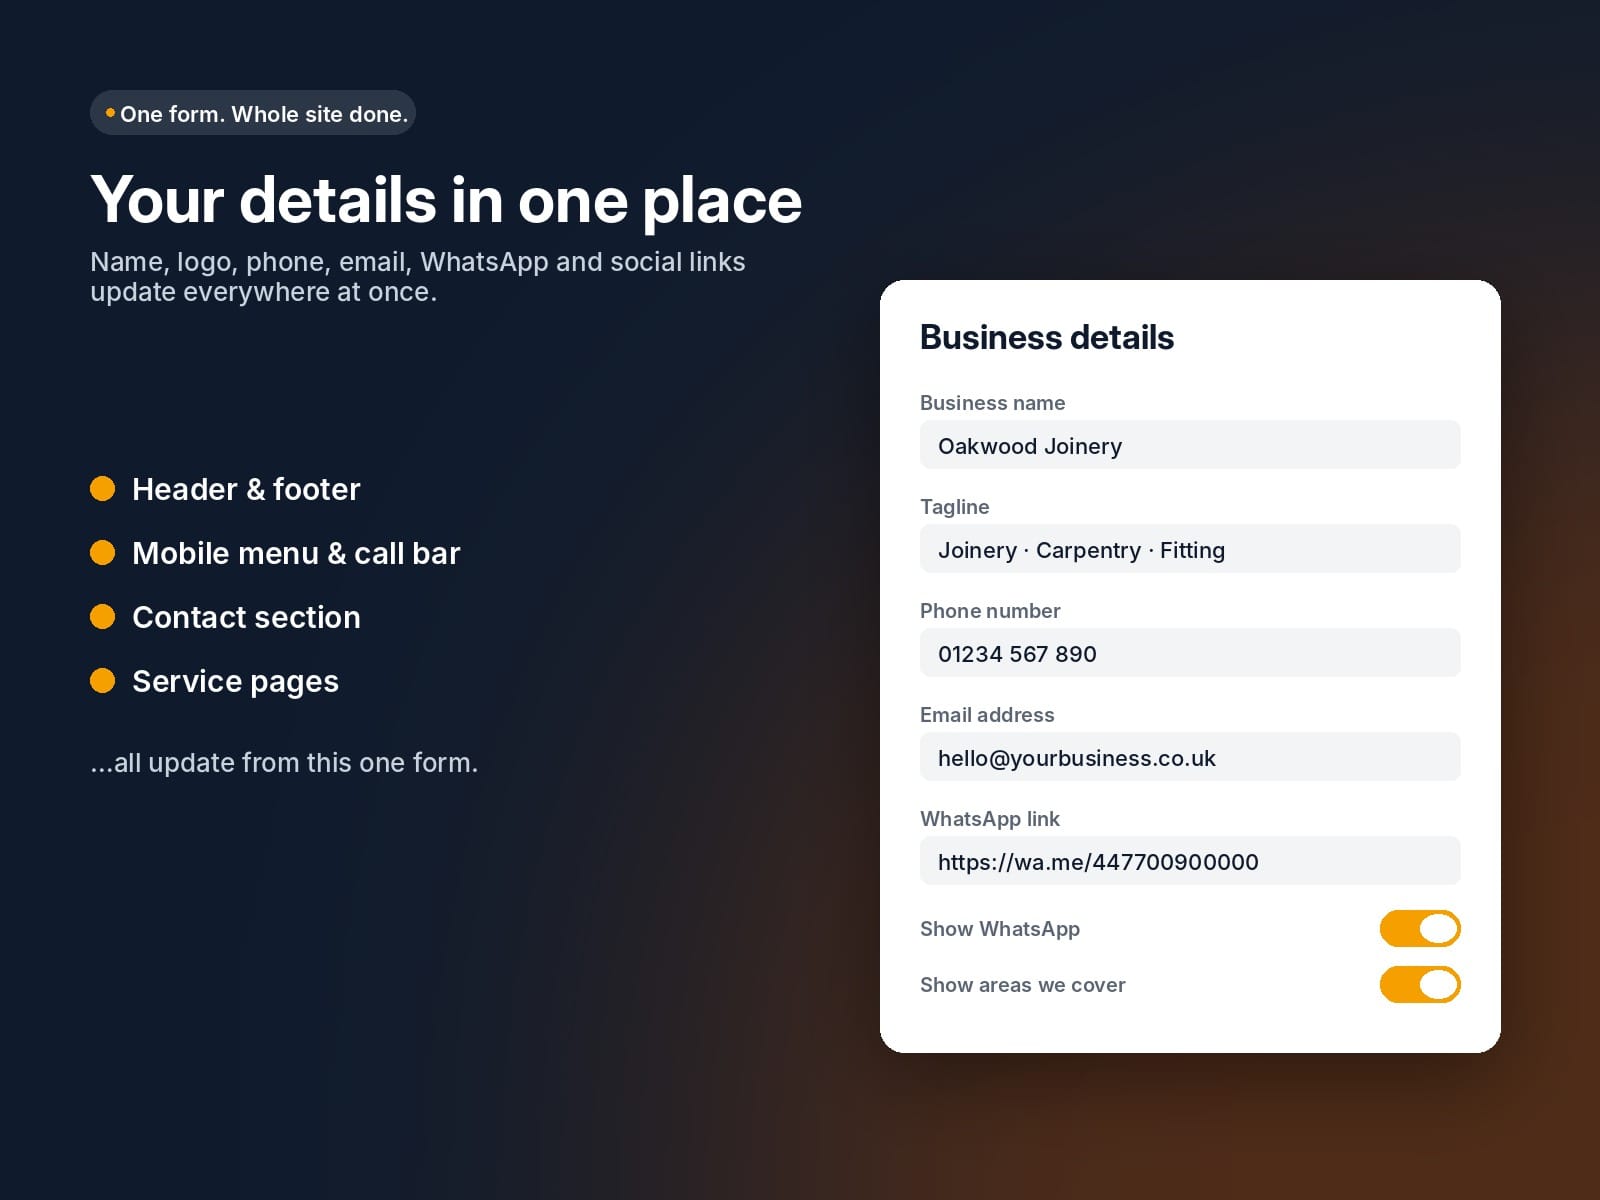Click the Business name field with Oakwood Joinery
This screenshot has height=1200, width=1600.
[1190, 445]
